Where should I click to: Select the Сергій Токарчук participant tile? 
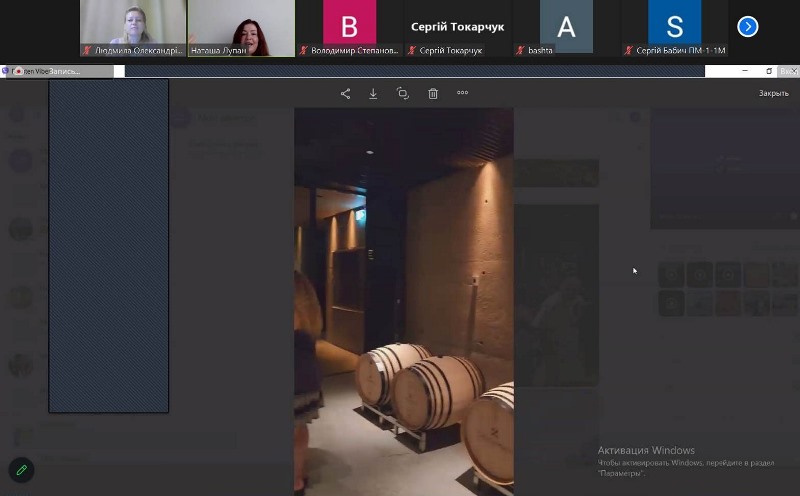[x=457, y=27]
